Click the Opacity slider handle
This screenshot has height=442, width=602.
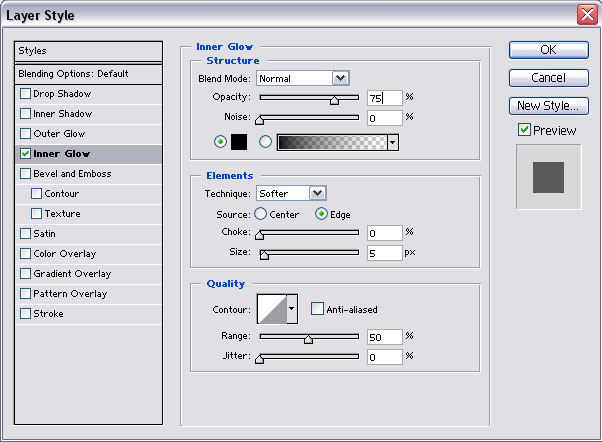[334, 99]
